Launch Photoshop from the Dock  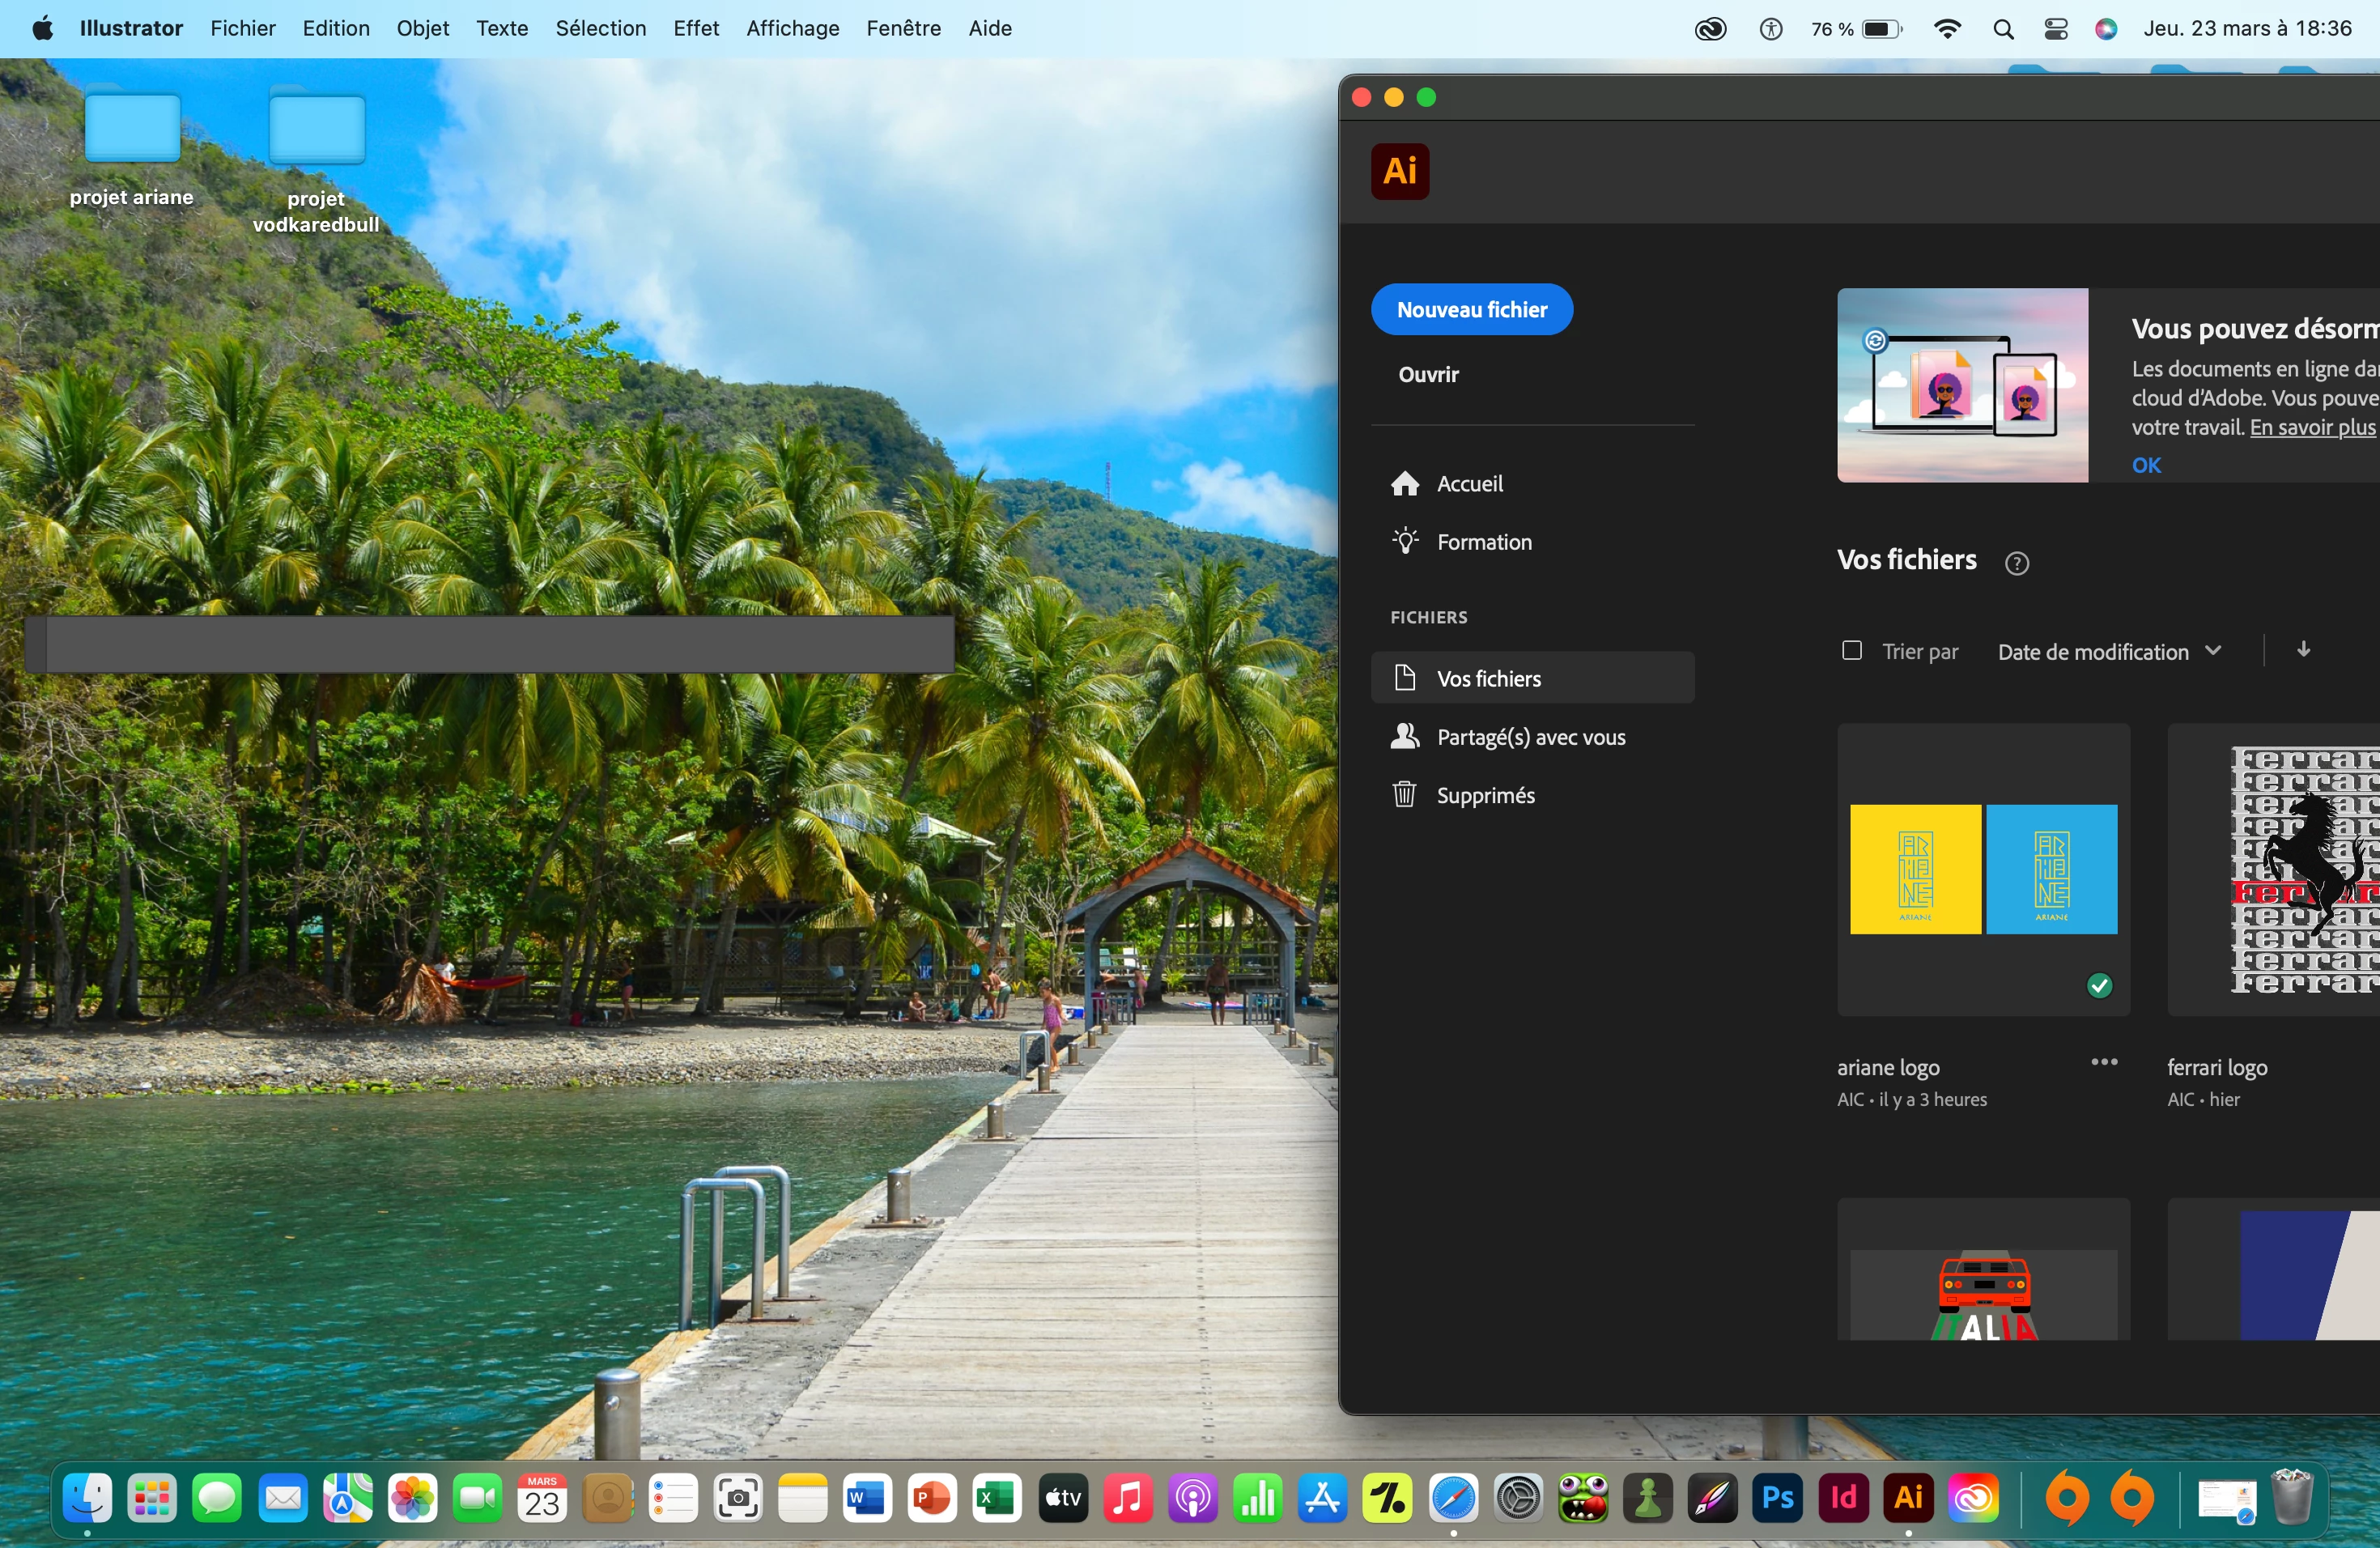[x=1777, y=1497]
